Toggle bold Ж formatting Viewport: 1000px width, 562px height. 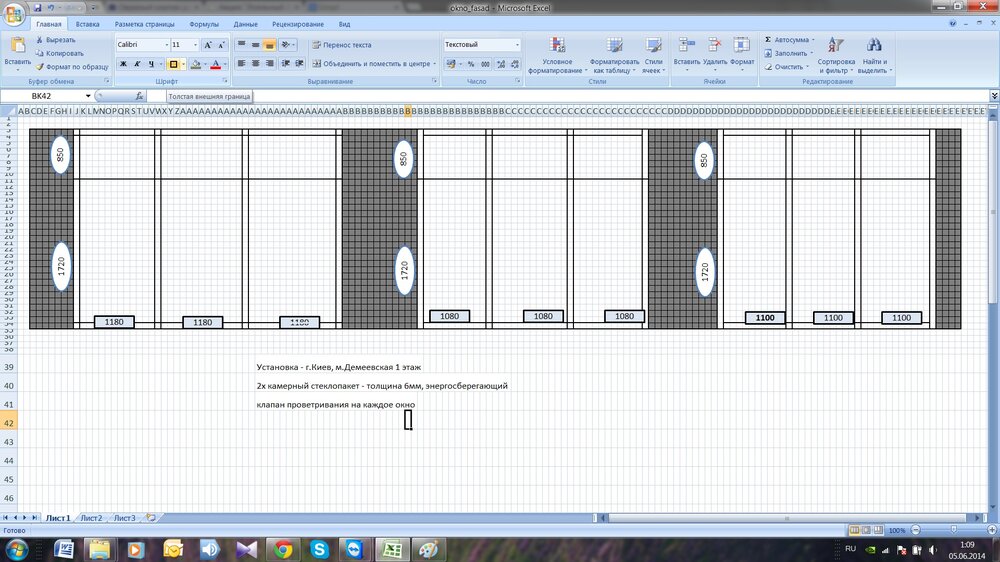pyautogui.click(x=123, y=64)
